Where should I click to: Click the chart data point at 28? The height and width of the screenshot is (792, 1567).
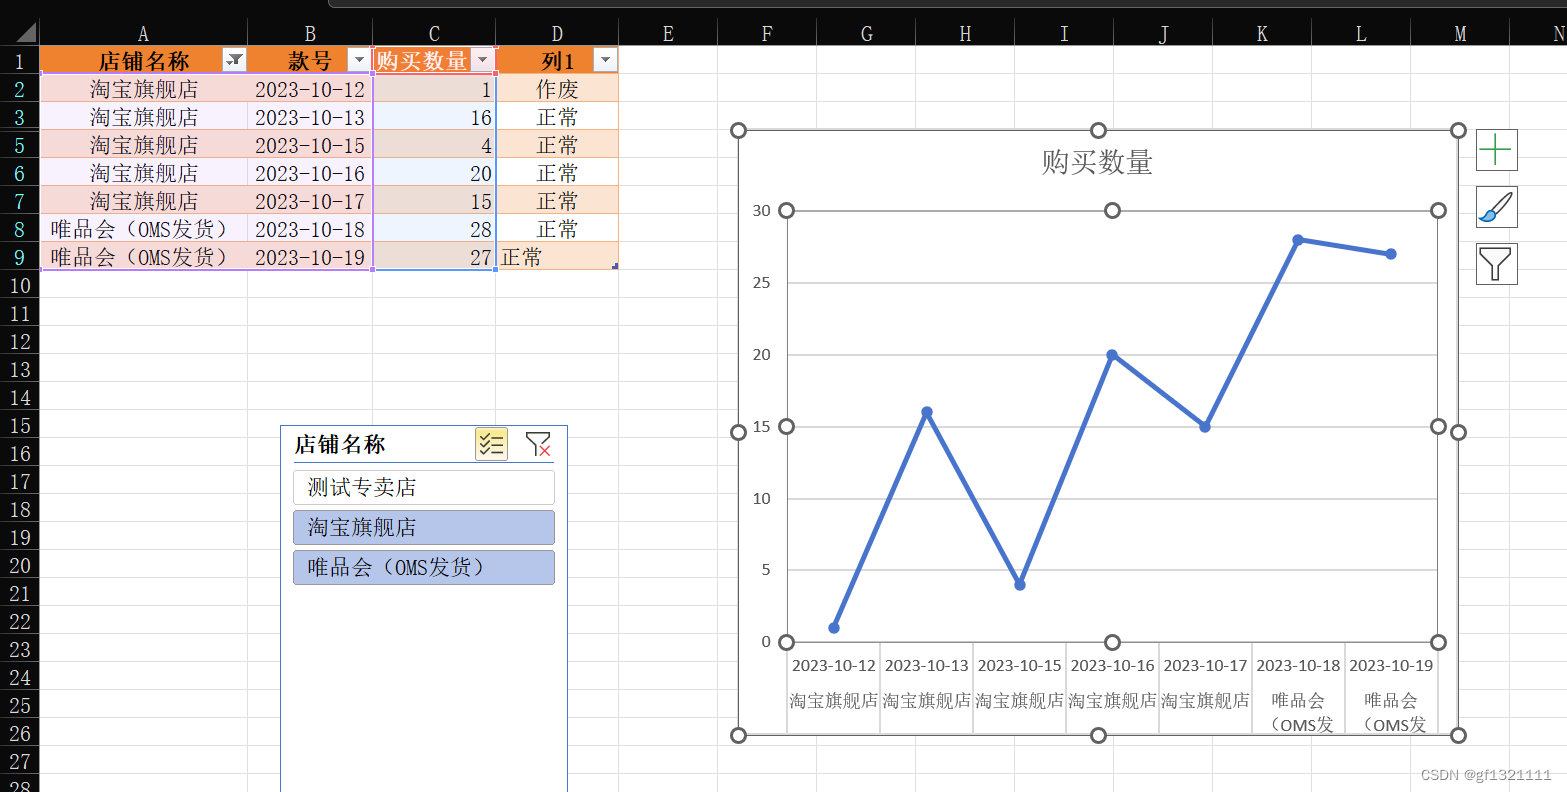point(1298,240)
